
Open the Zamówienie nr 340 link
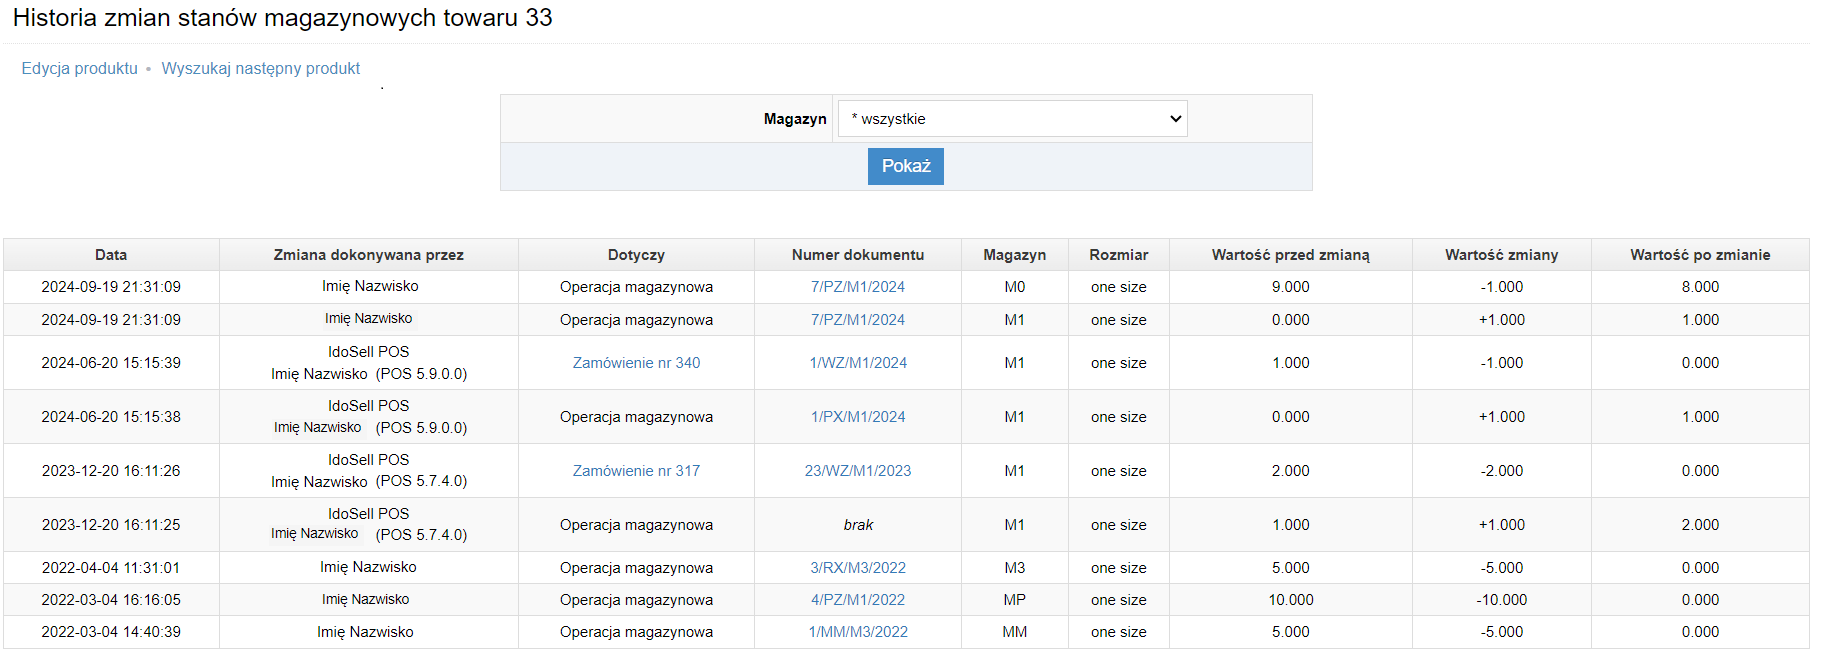636,363
